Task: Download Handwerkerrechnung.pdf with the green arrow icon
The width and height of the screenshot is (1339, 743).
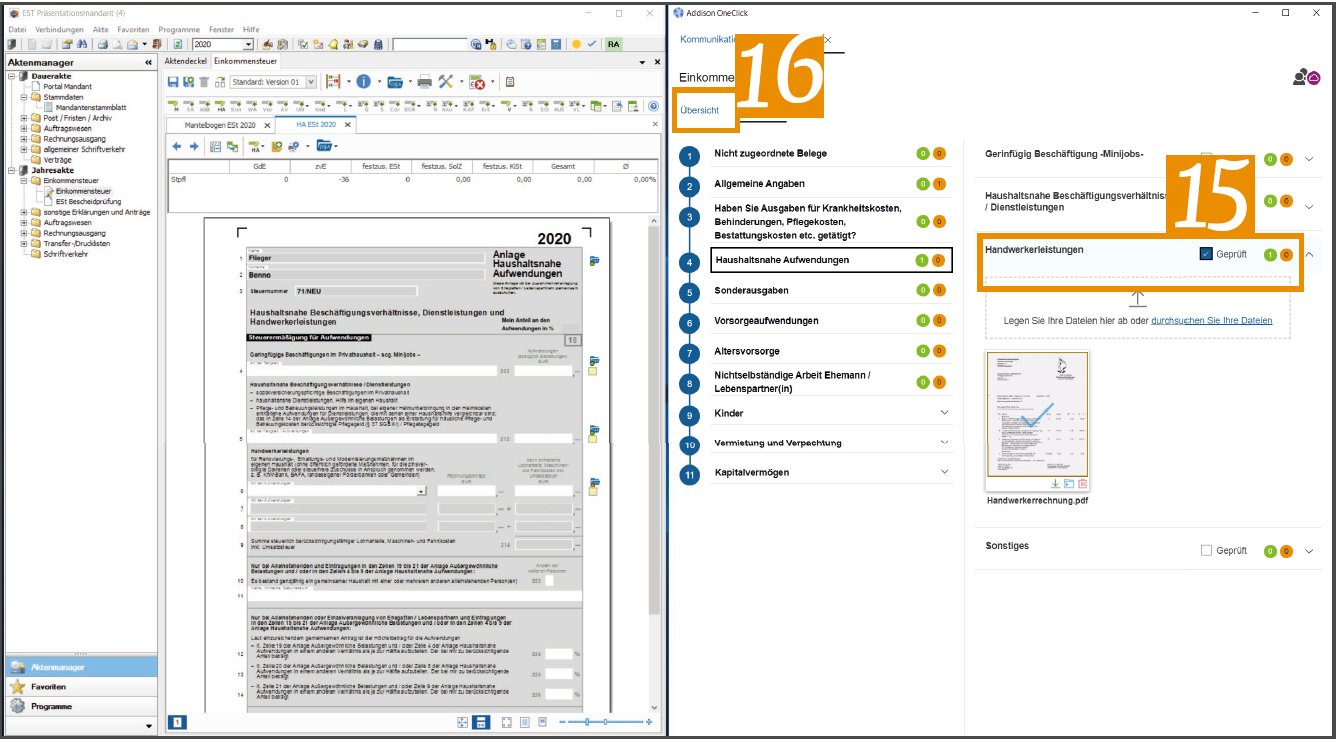Action: 1055,483
